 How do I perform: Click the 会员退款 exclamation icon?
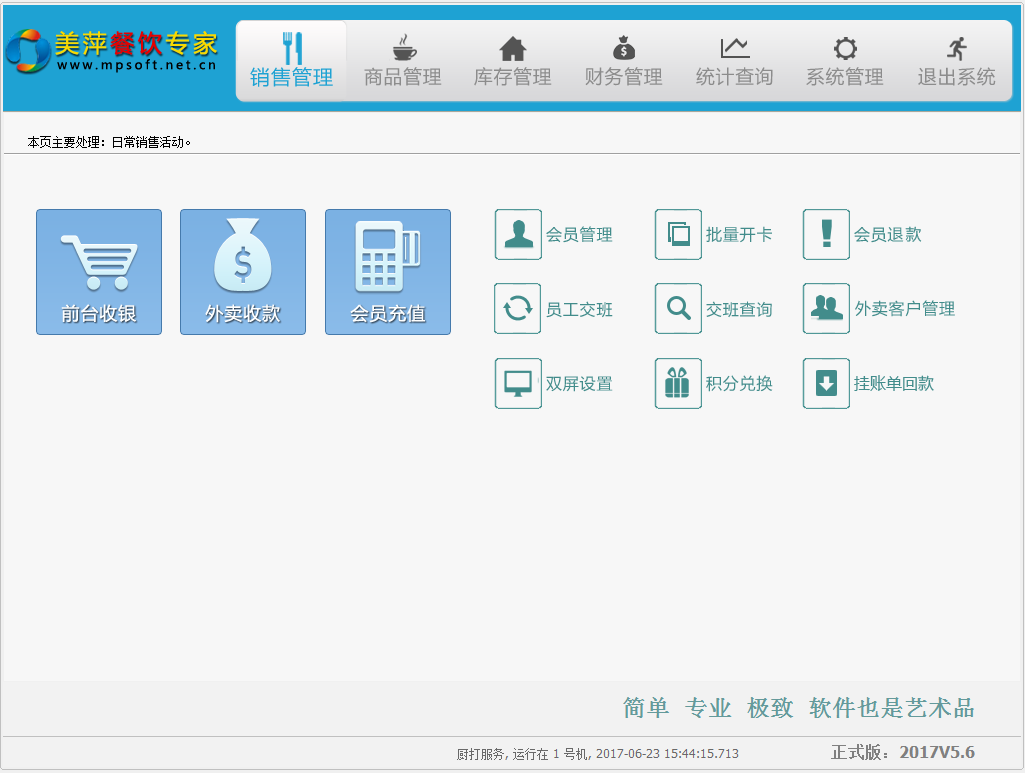point(826,235)
